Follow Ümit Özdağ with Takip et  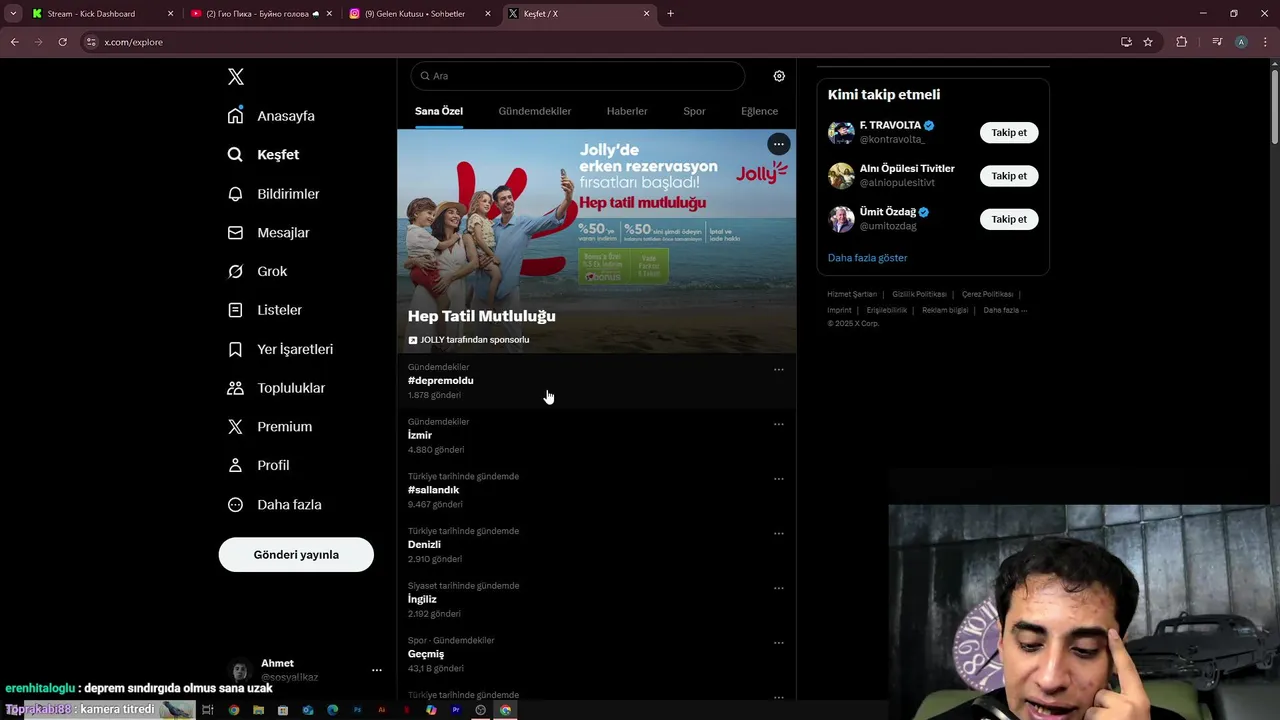[1009, 219]
